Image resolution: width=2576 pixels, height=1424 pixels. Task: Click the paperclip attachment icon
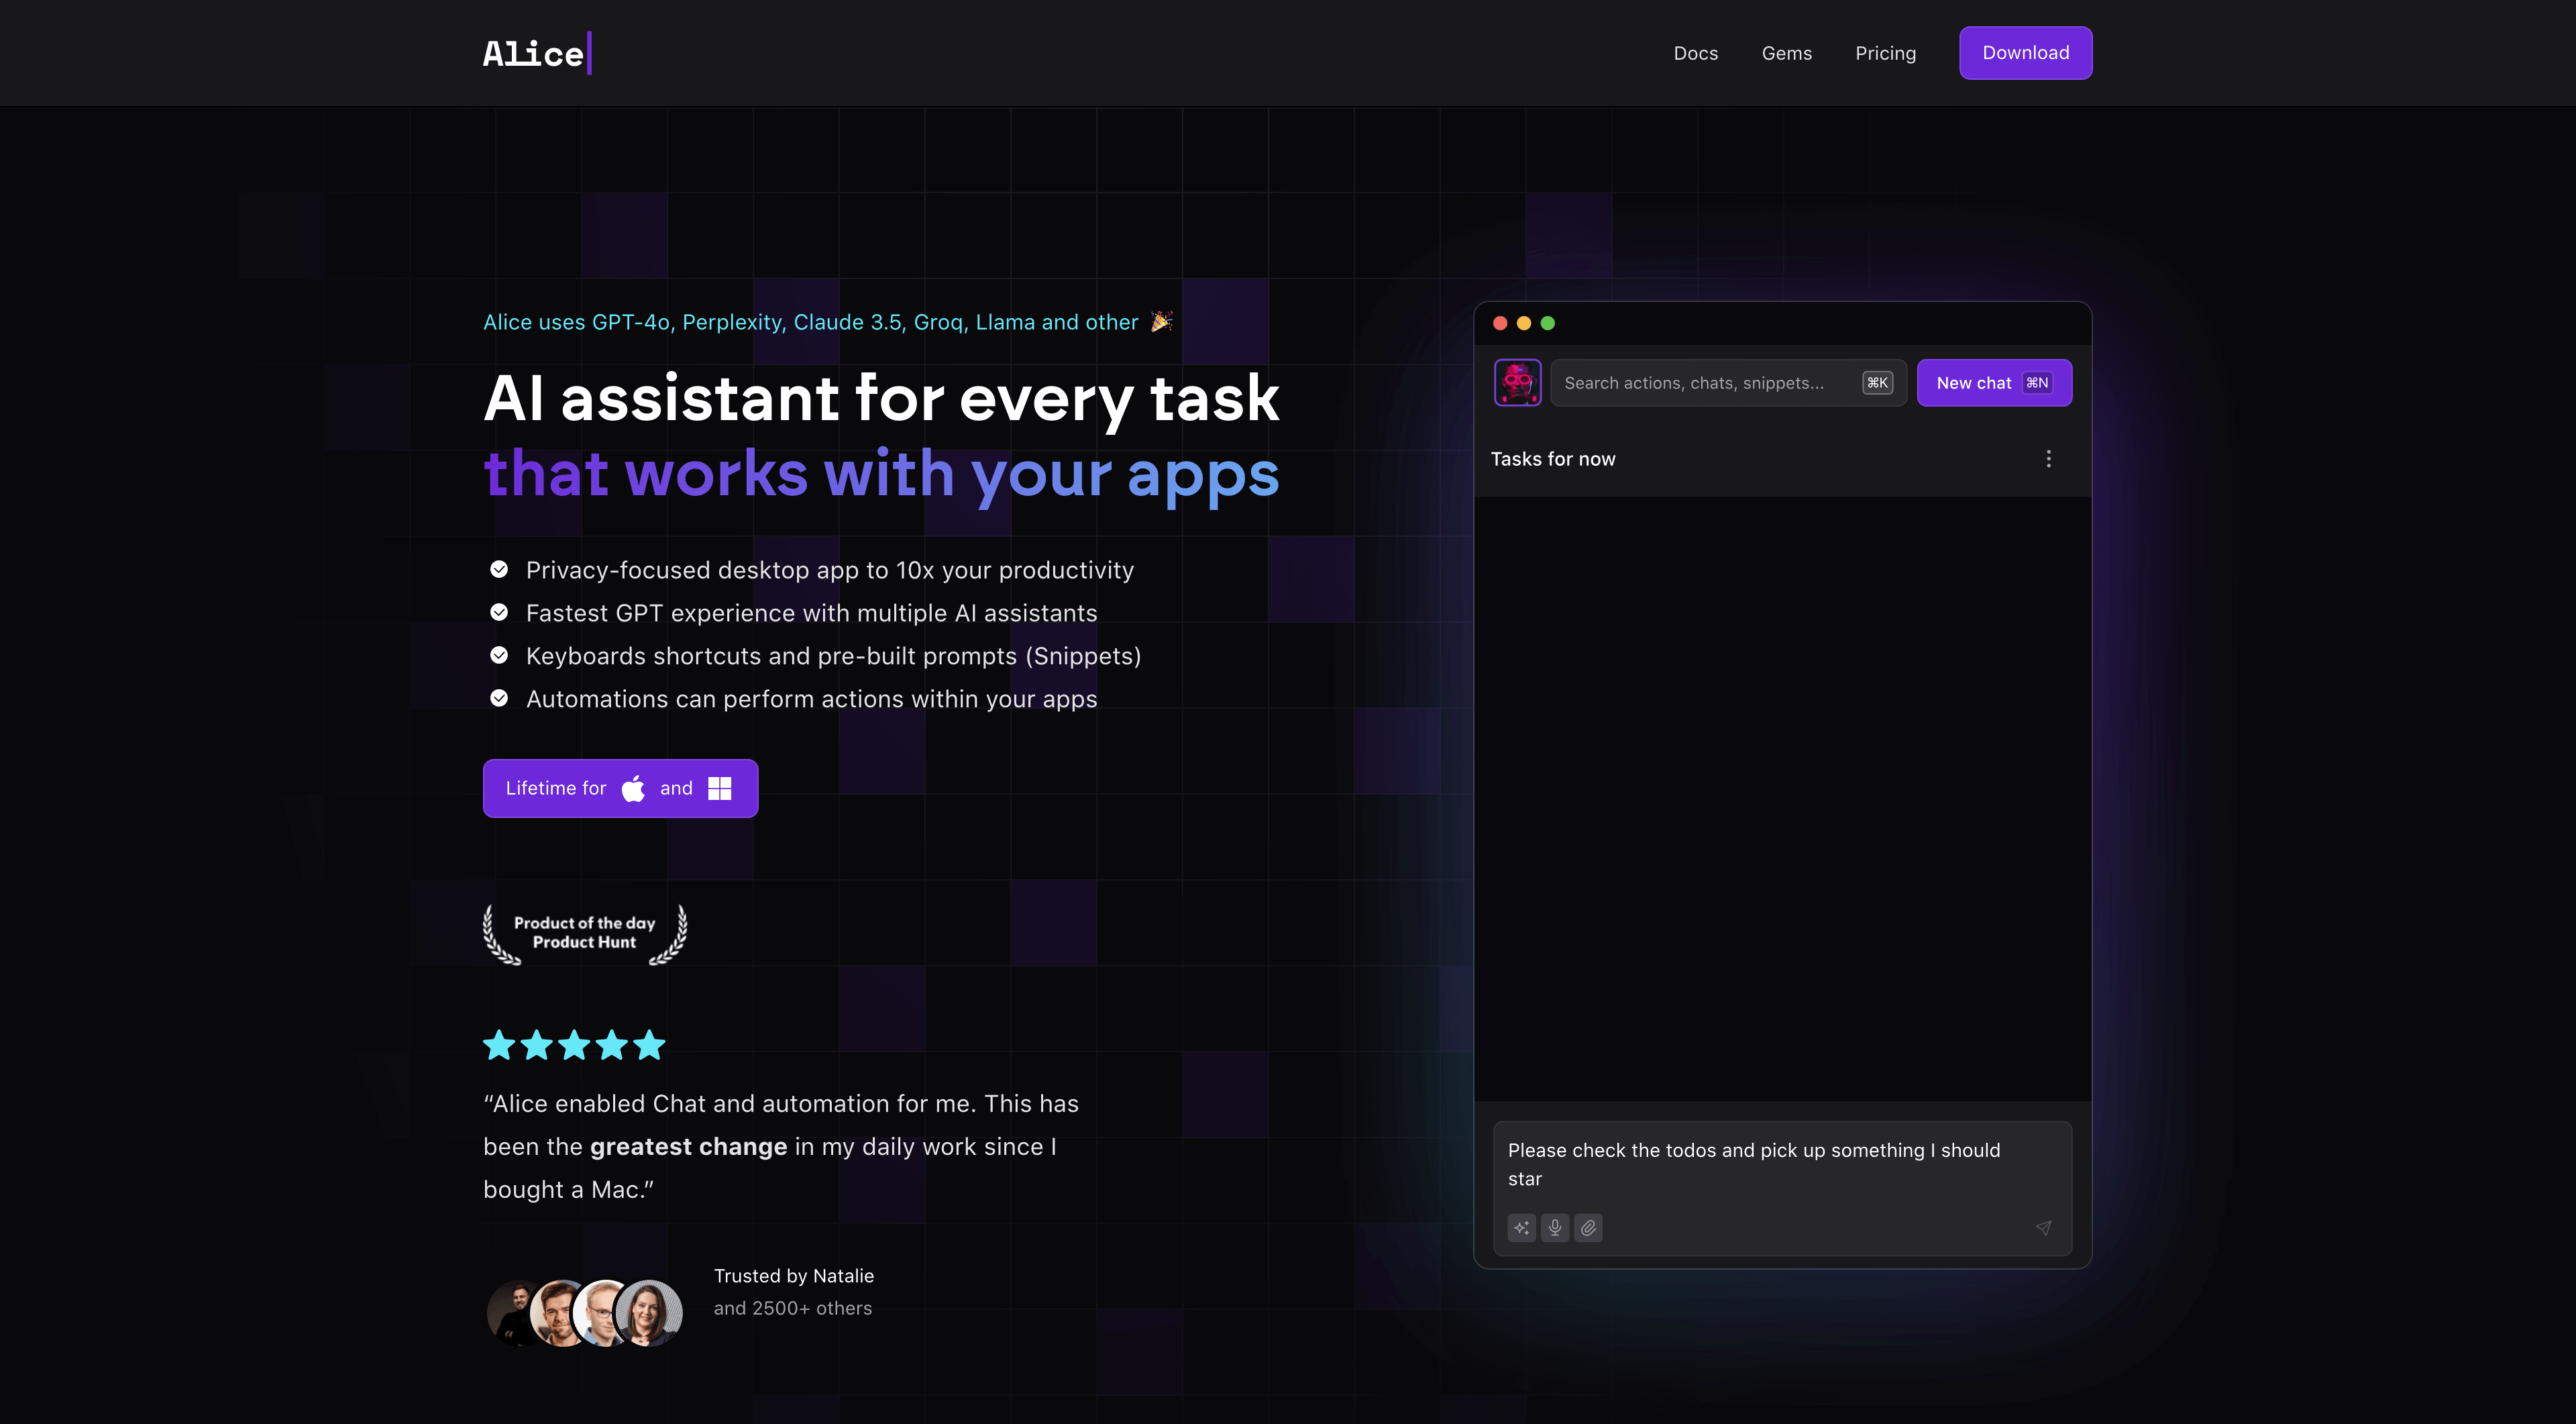coord(1588,1228)
